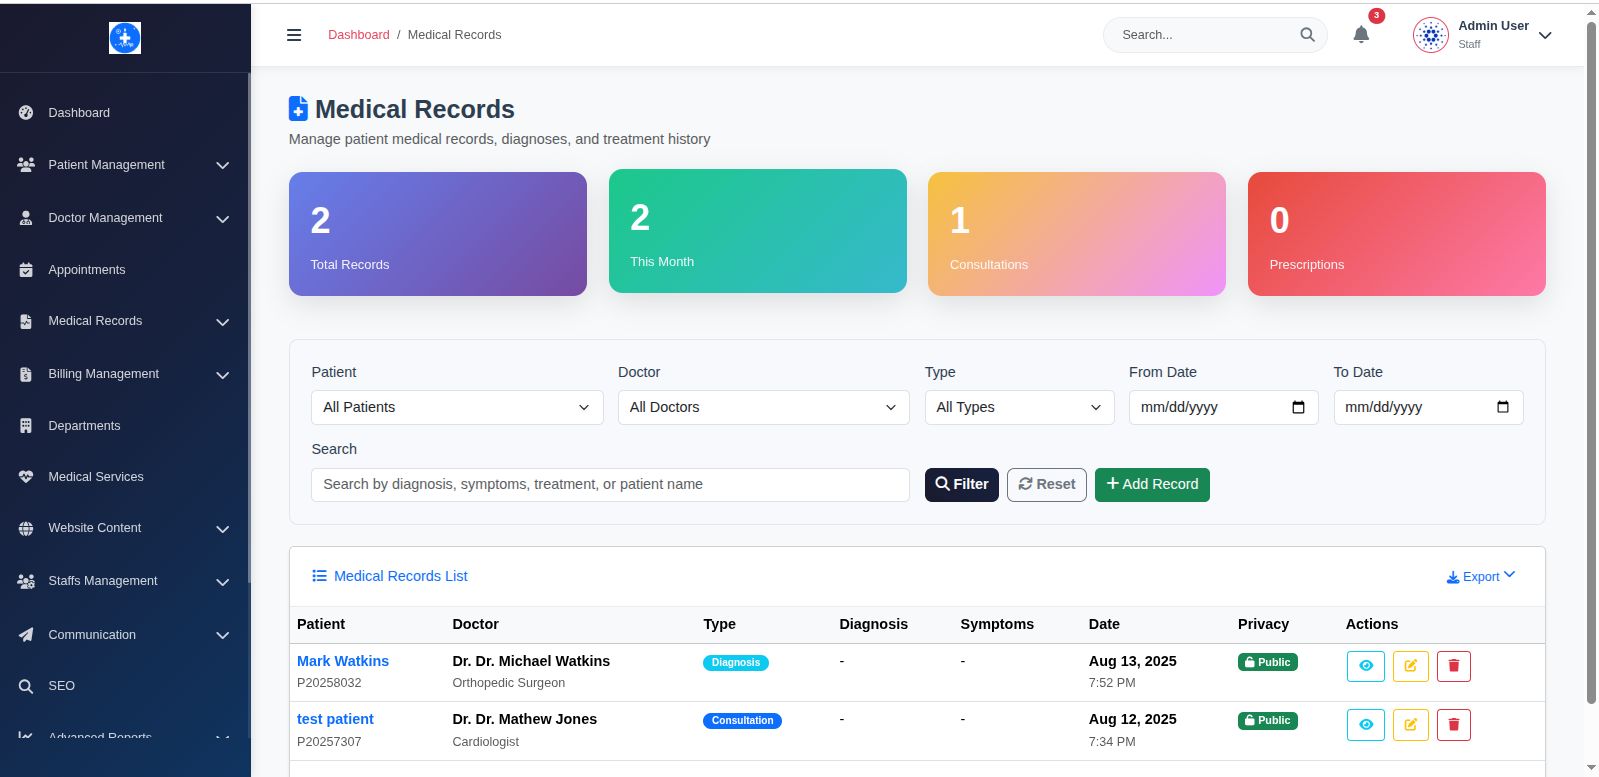The height and width of the screenshot is (777, 1599).
Task: Open Appointments from the sidebar
Action: pyautogui.click(x=87, y=270)
